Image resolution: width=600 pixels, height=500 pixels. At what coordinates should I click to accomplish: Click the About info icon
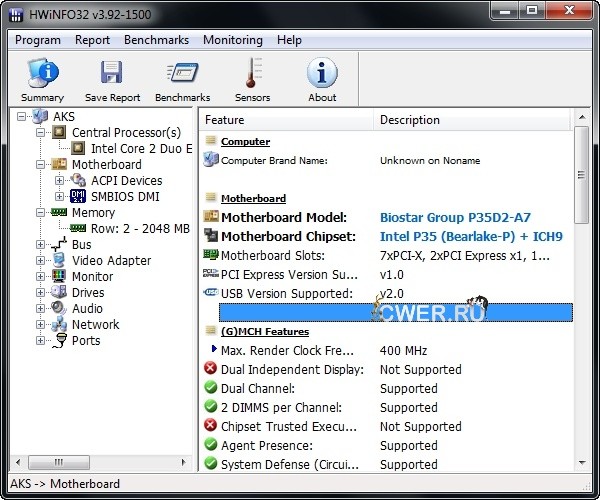(322, 74)
